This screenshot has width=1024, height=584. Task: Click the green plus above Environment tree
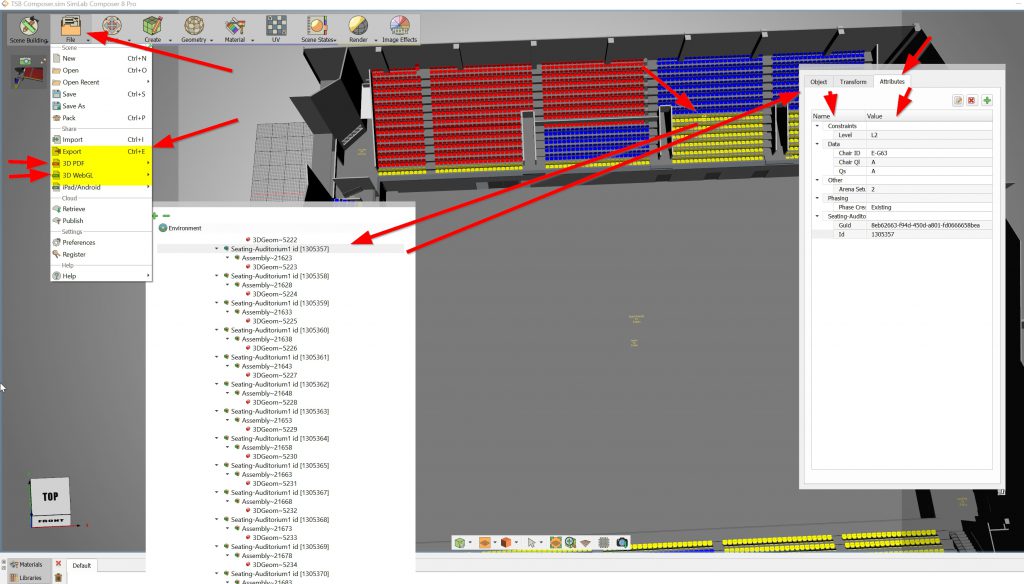155,215
